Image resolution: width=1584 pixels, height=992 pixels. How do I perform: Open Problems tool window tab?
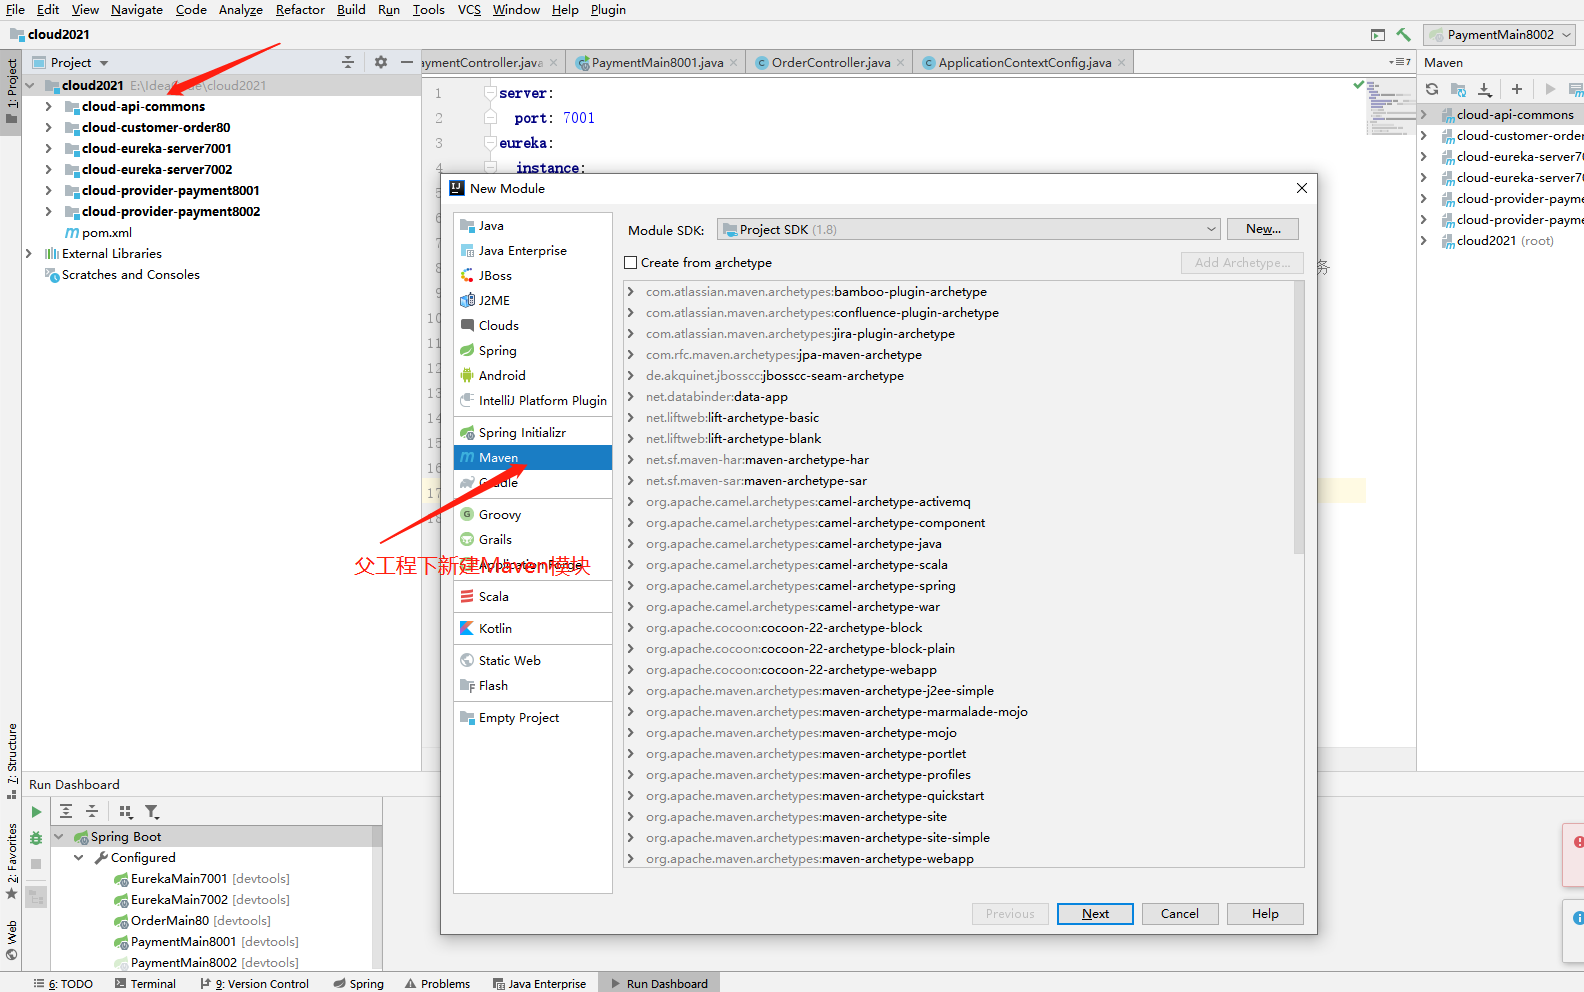click(438, 984)
